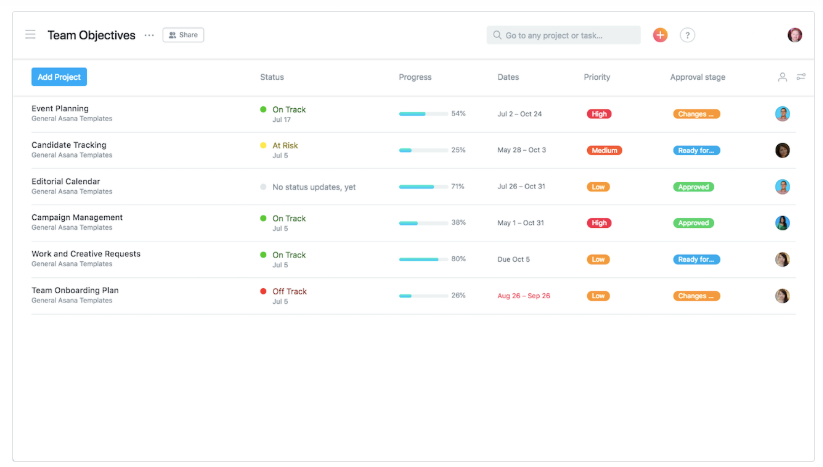Open the Low priority tag for Editorial Calendar
The width and height of the screenshot is (823, 467).
coord(598,187)
